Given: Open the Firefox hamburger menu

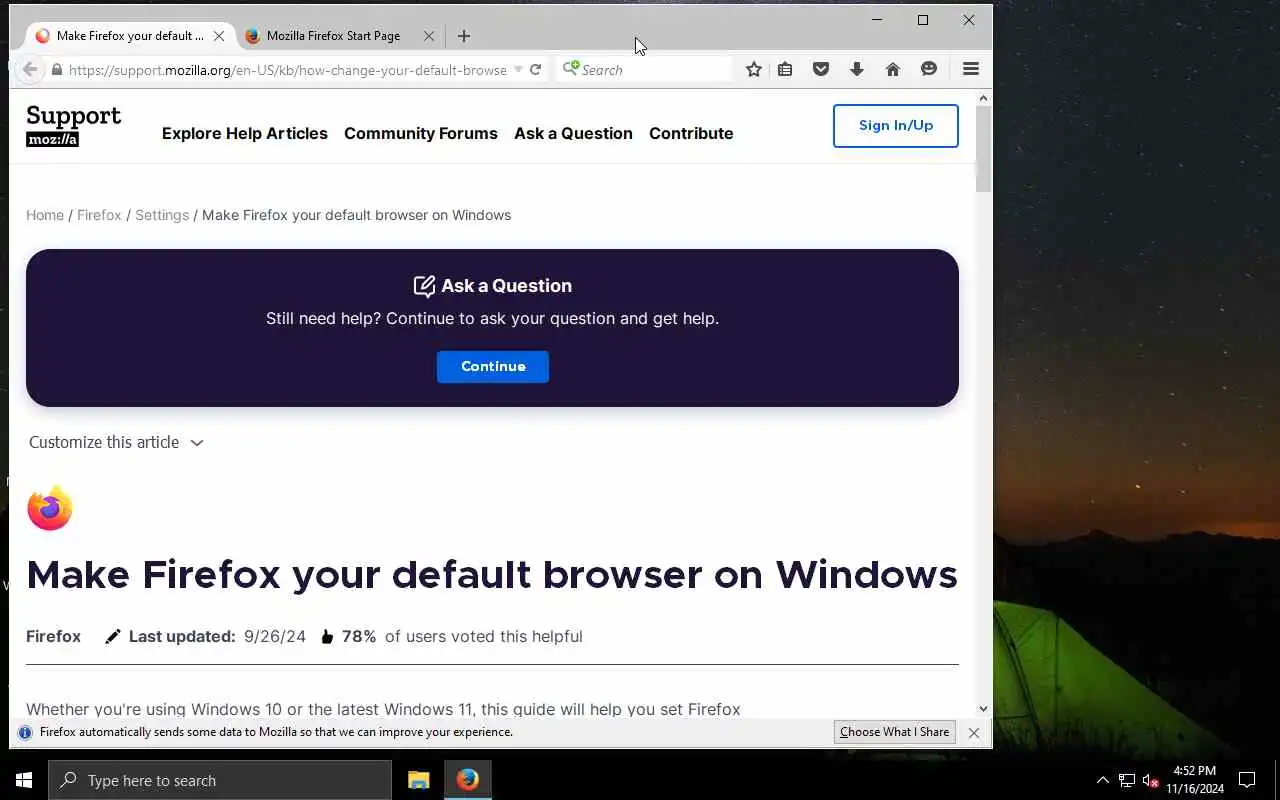Looking at the screenshot, I should 970,69.
